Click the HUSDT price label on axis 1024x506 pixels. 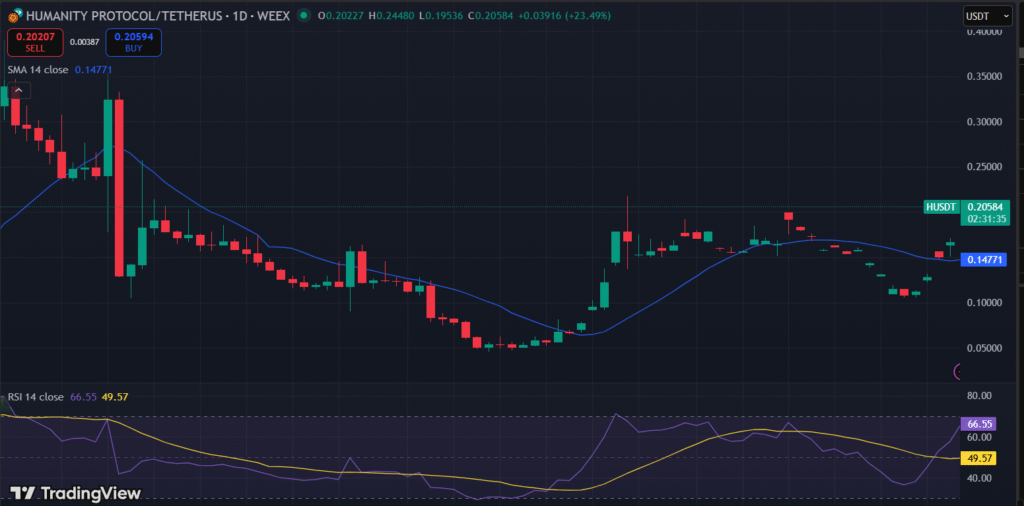tap(941, 206)
